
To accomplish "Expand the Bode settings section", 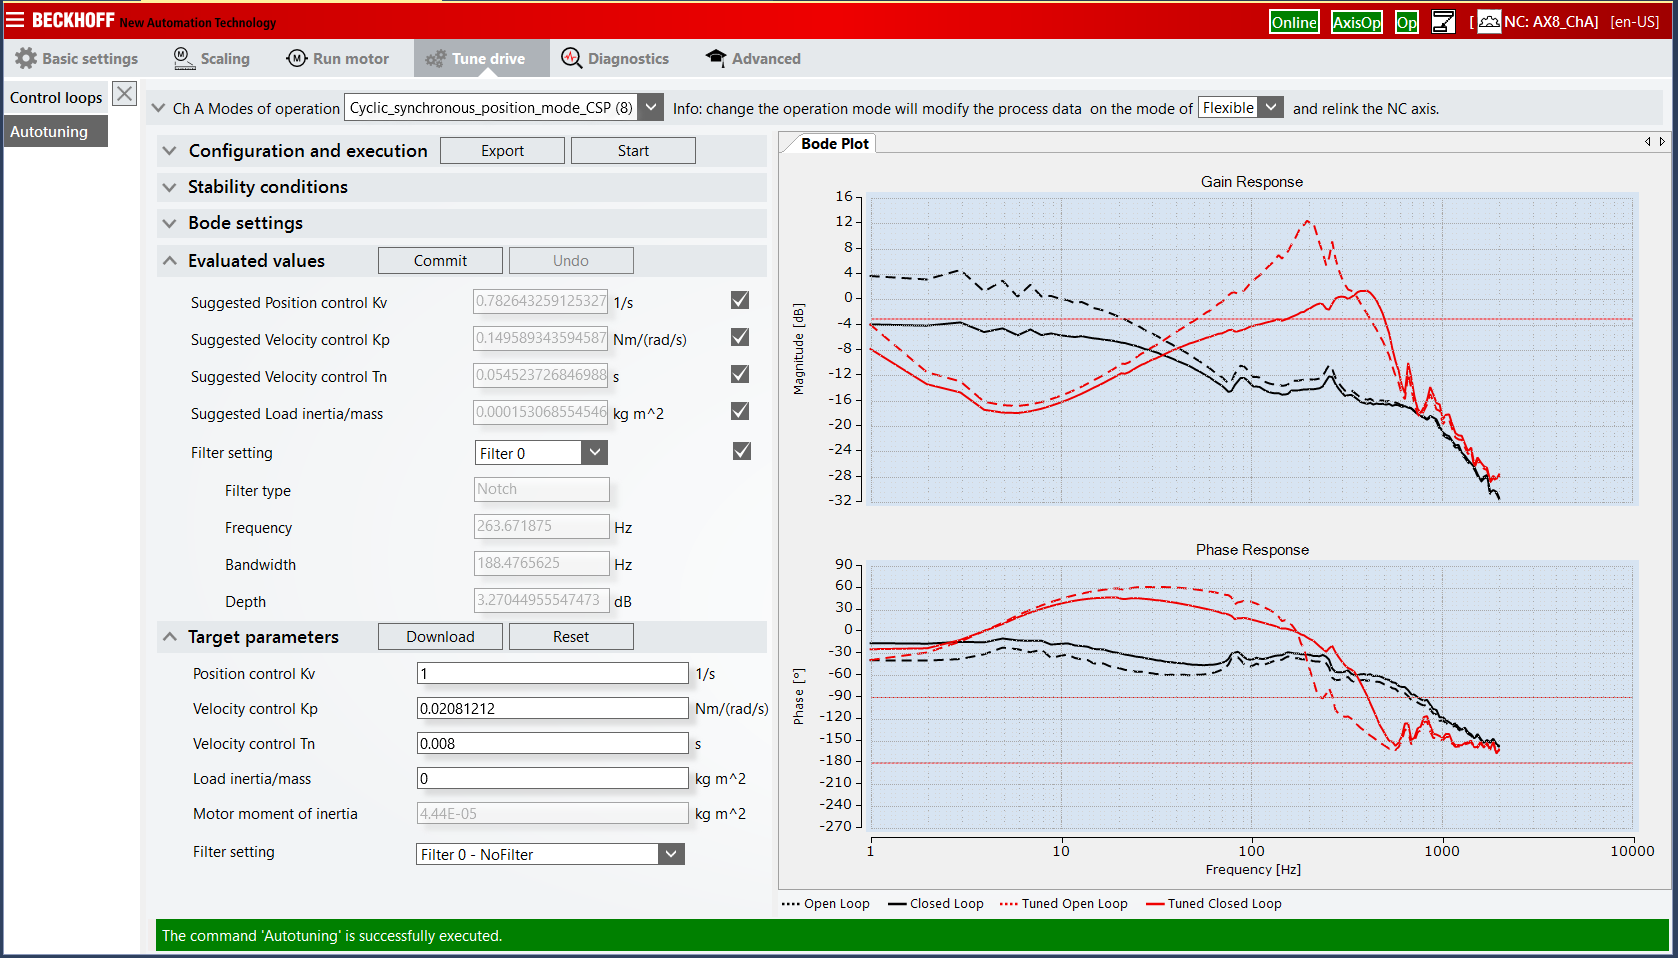I will pyautogui.click(x=169, y=223).
